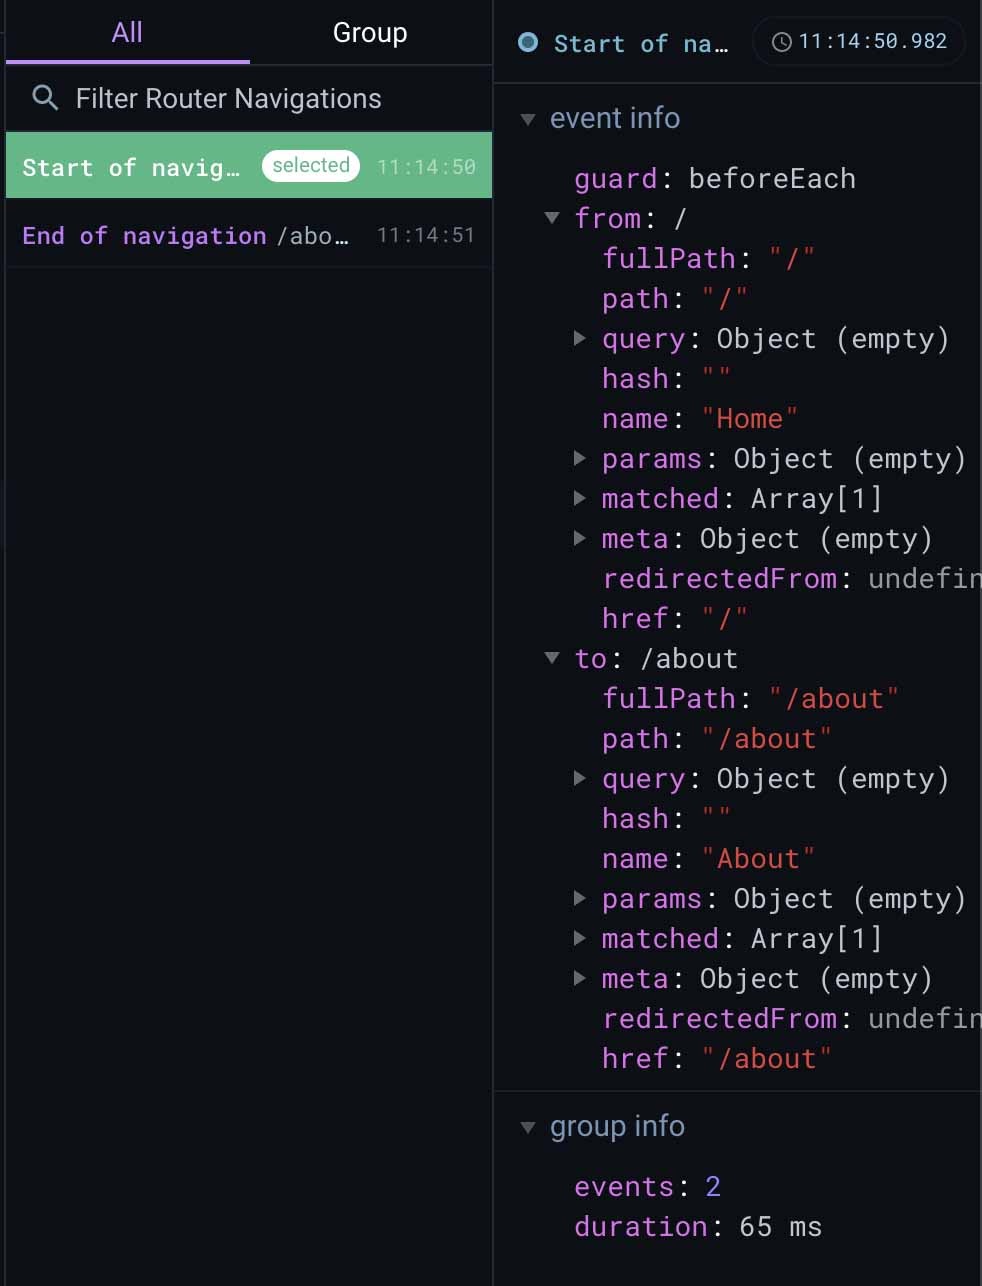Expand query object under to
Viewport: 982px width, 1286px height.
(x=580, y=778)
